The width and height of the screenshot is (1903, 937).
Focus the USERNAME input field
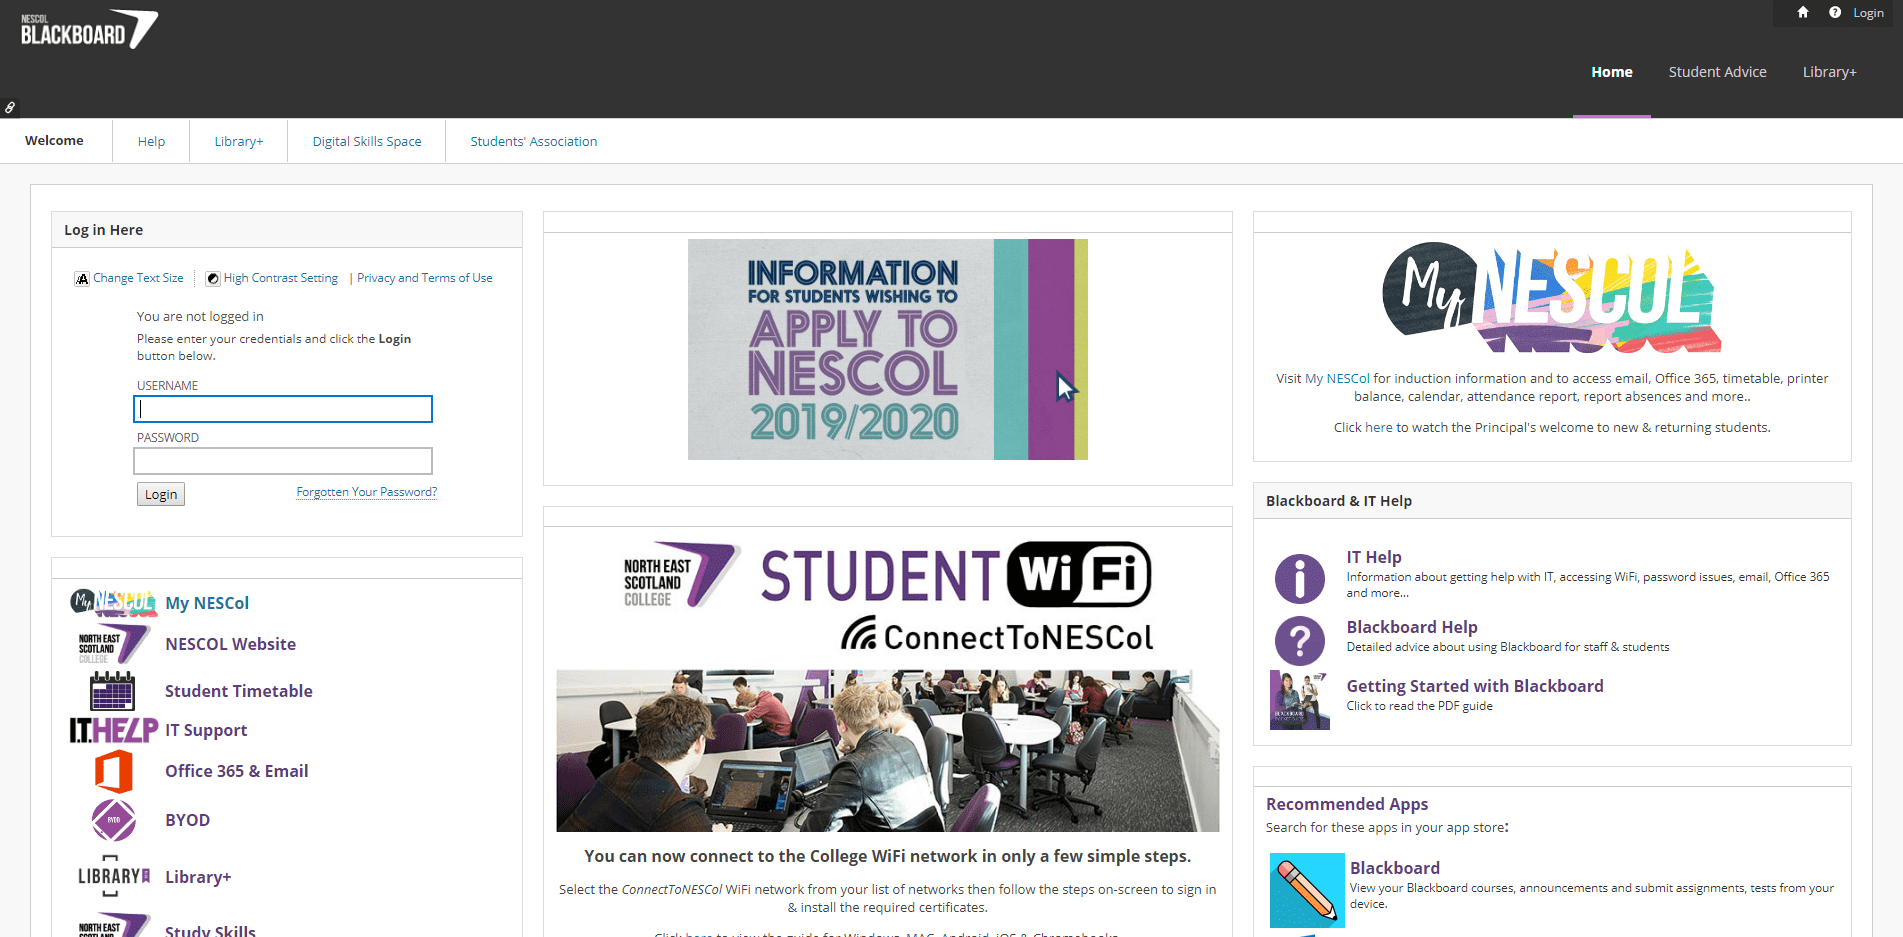point(283,409)
